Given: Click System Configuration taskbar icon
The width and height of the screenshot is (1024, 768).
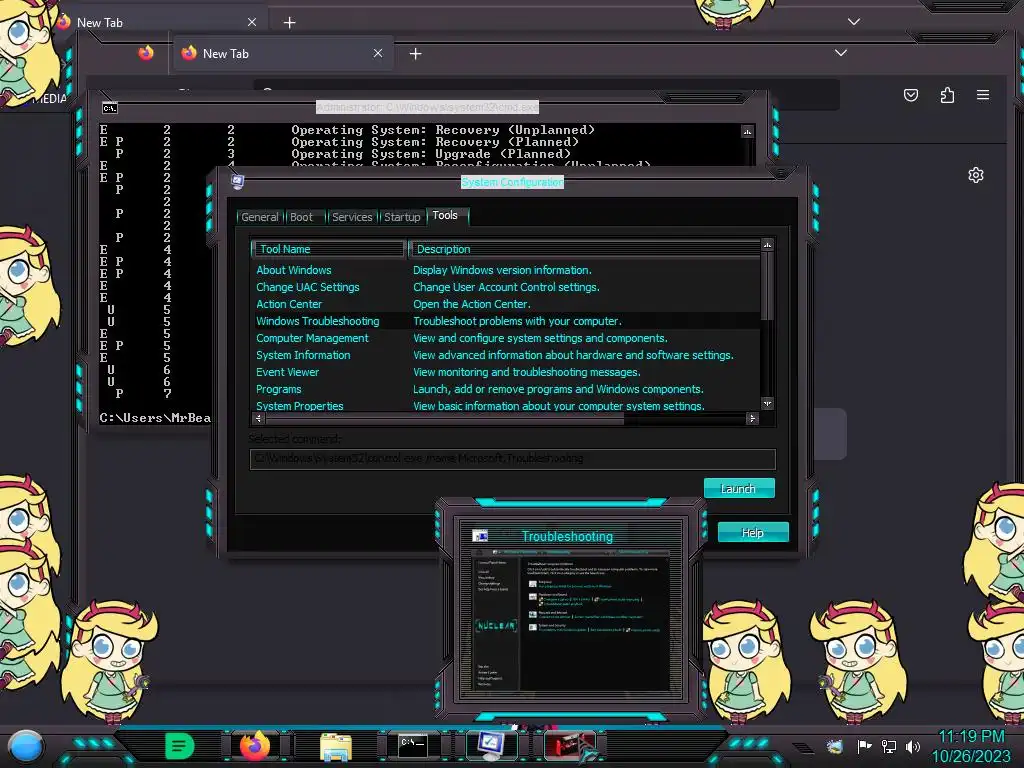Looking at the screenshot, I should pos(491,745).
